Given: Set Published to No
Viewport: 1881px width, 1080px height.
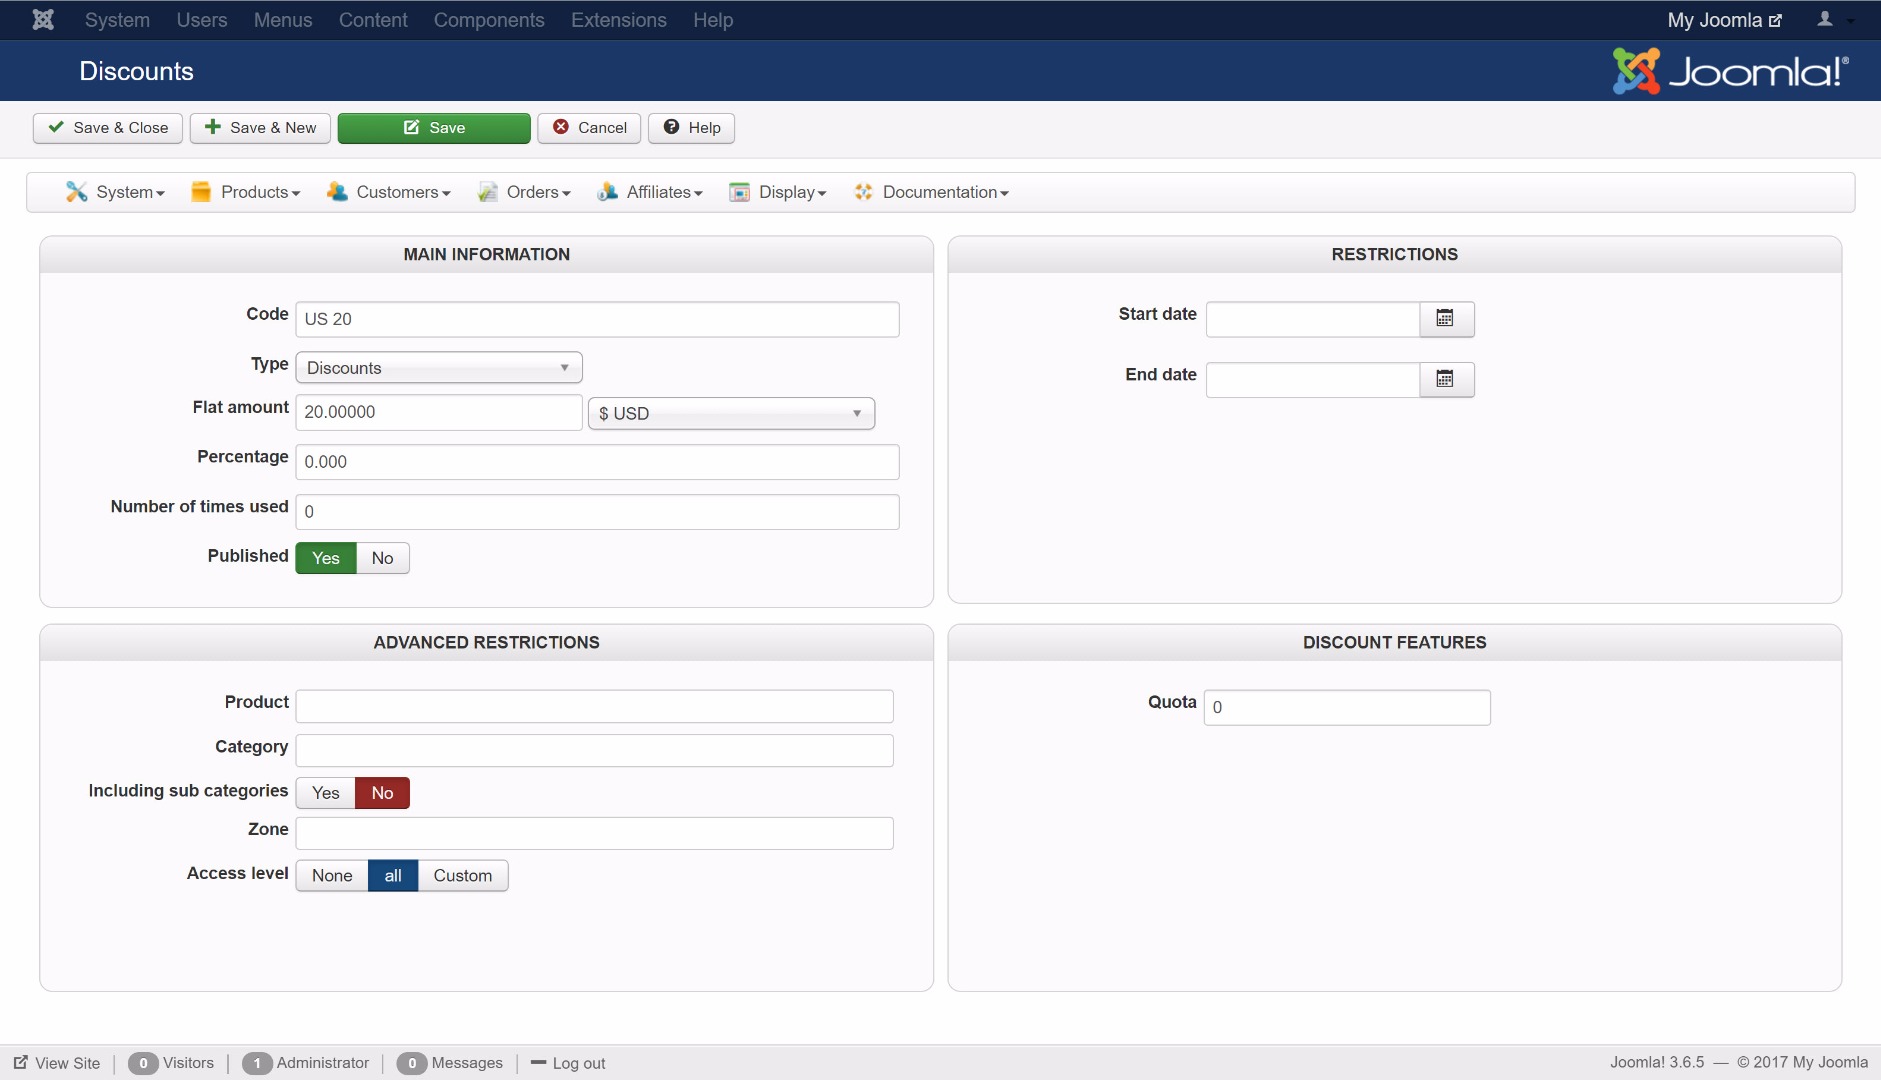Looking at the screenshot, I should [x=383, y=558].
